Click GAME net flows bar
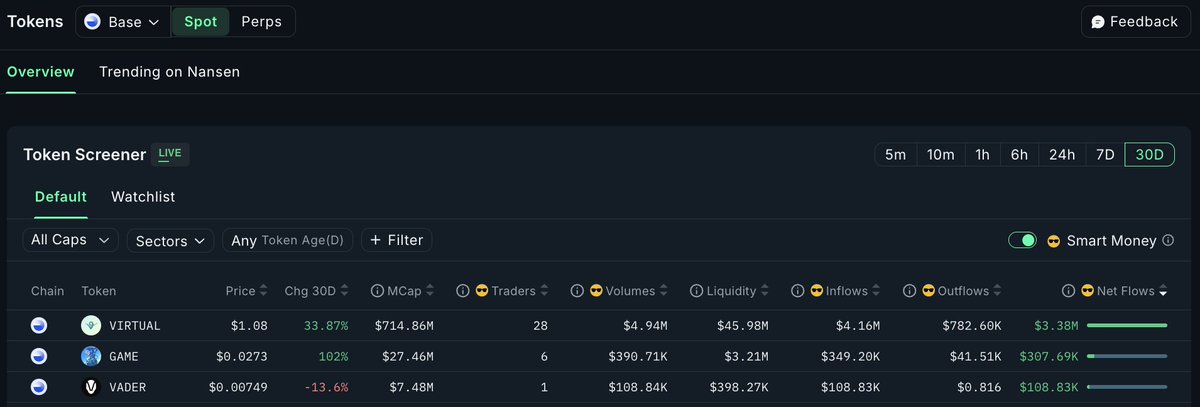Viewport: 1200px width, 407px height. pos(1127,355)
